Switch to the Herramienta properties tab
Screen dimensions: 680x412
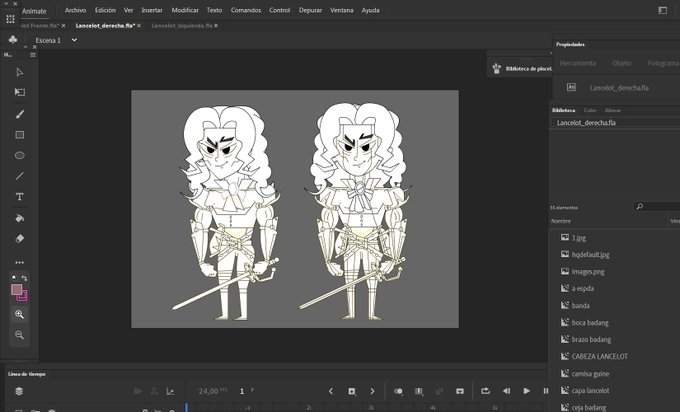point(578,63)
